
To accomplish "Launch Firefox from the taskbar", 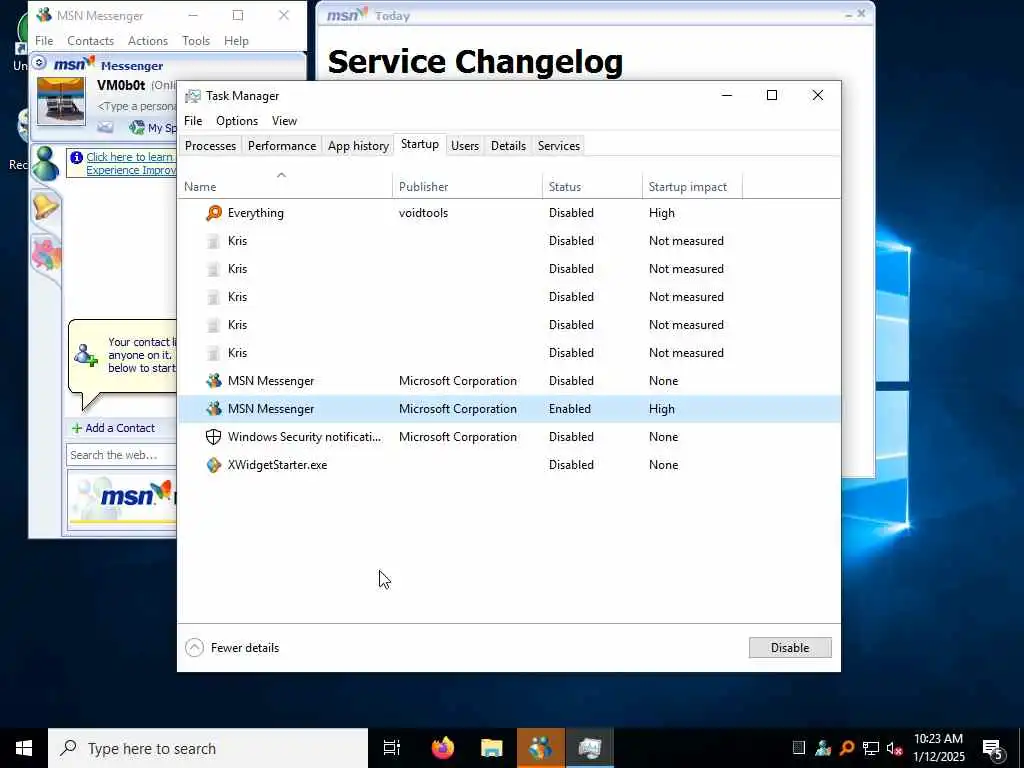I will [x=443, y=748].
